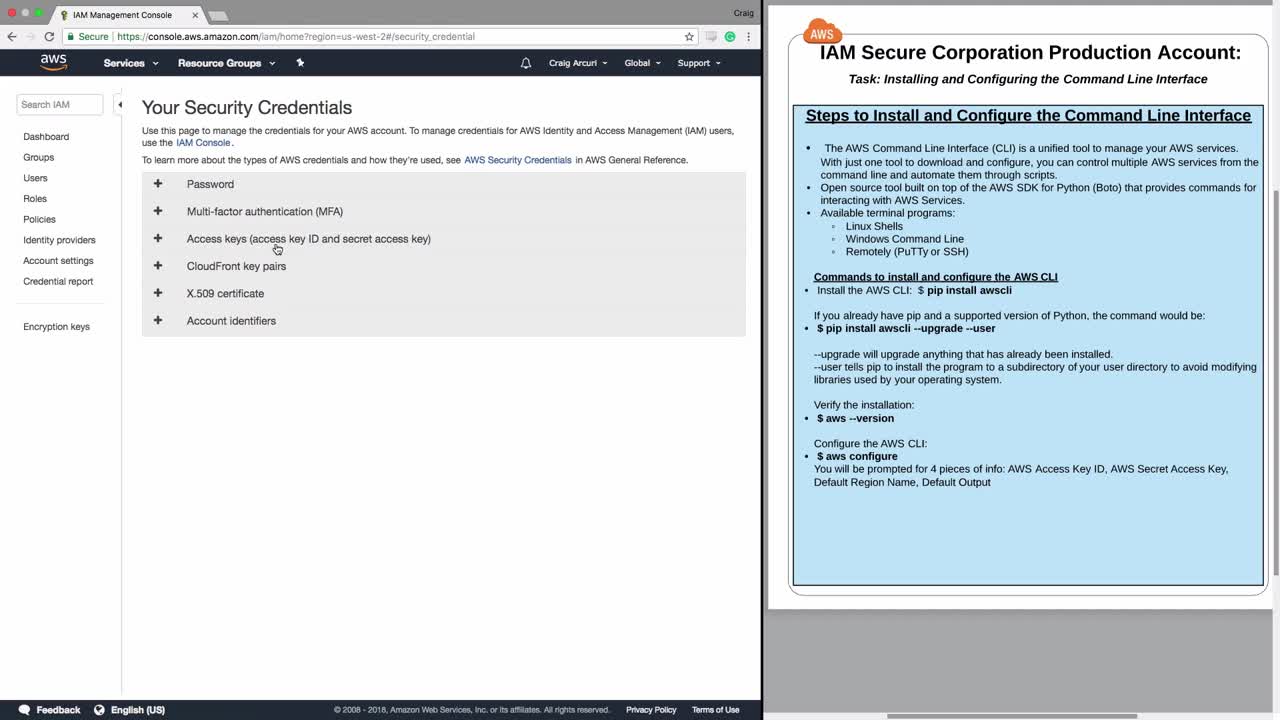Click the AWS cloud logo in document
Viewport: 1280px width, 720px height.
[x=822, y=31]
